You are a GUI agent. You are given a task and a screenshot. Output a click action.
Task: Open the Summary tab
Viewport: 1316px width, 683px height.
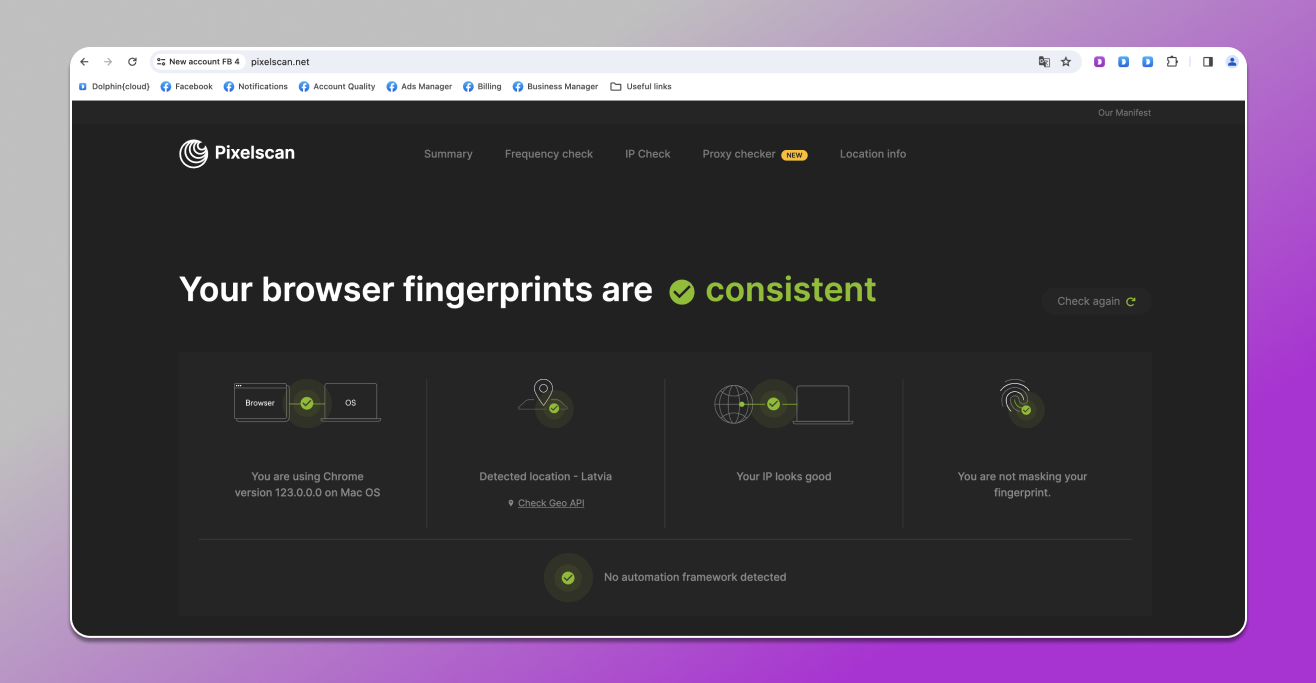click(x=448, y=154)
